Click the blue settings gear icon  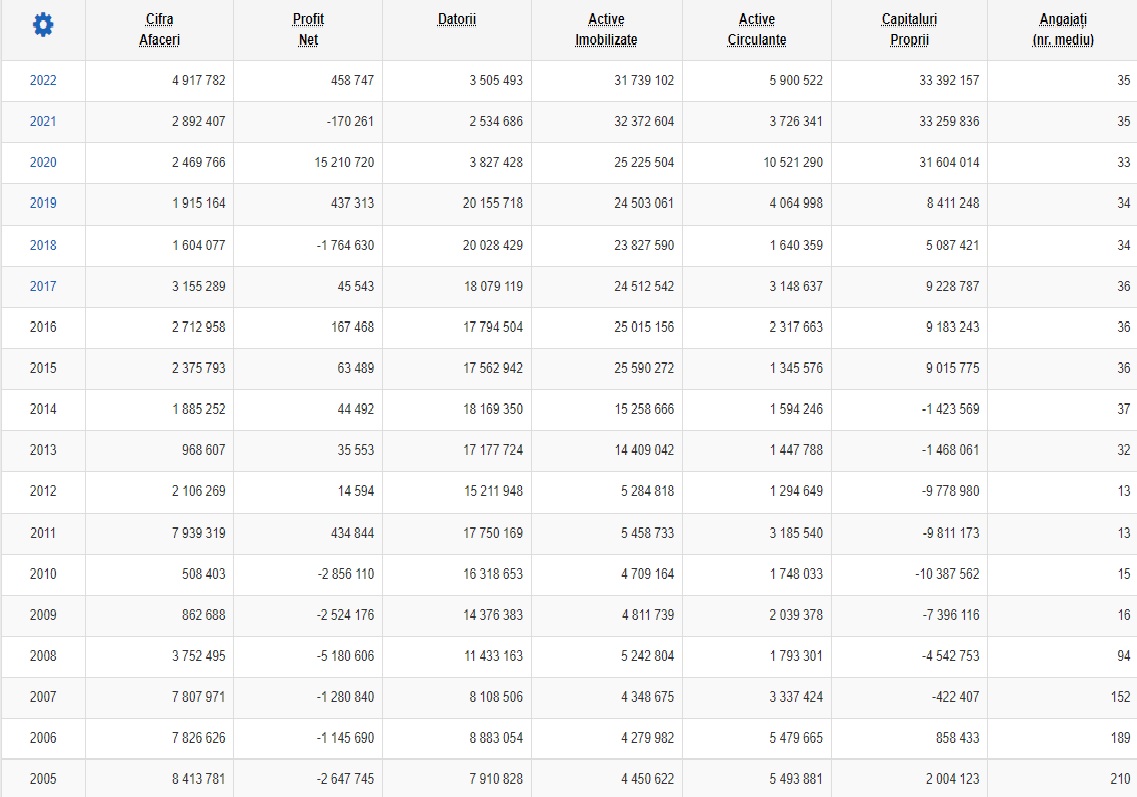click(x=43, y=26)
